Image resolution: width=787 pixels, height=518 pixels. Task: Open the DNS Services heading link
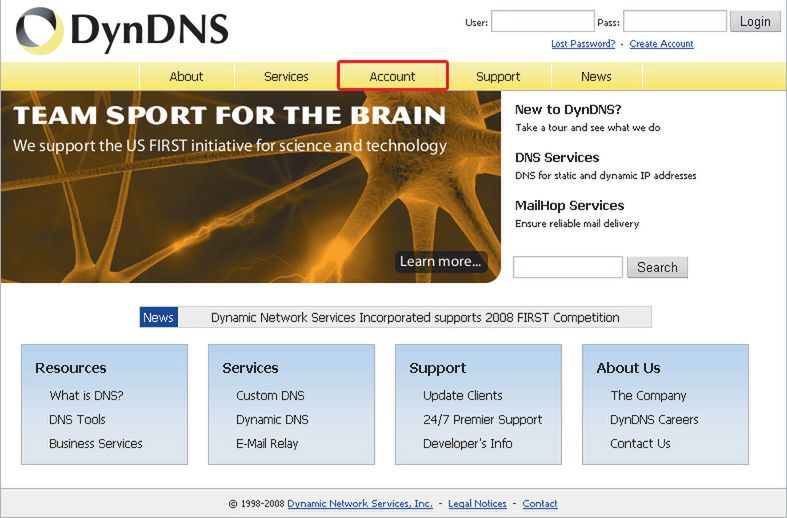pyautogui.click(x=557, y=158)
